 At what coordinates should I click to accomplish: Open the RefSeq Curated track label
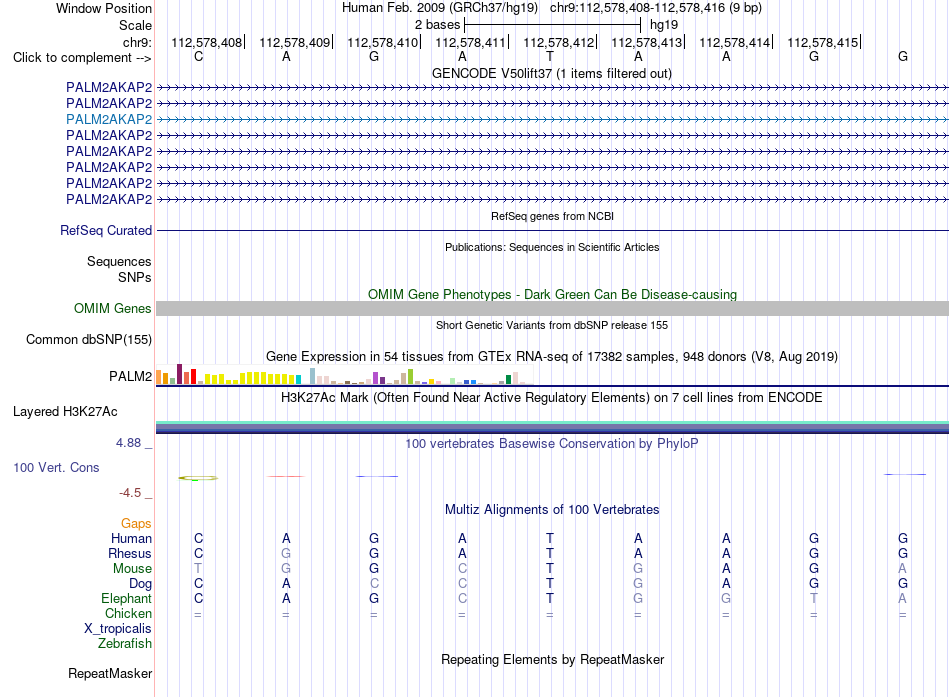click(x=106, y=230)
